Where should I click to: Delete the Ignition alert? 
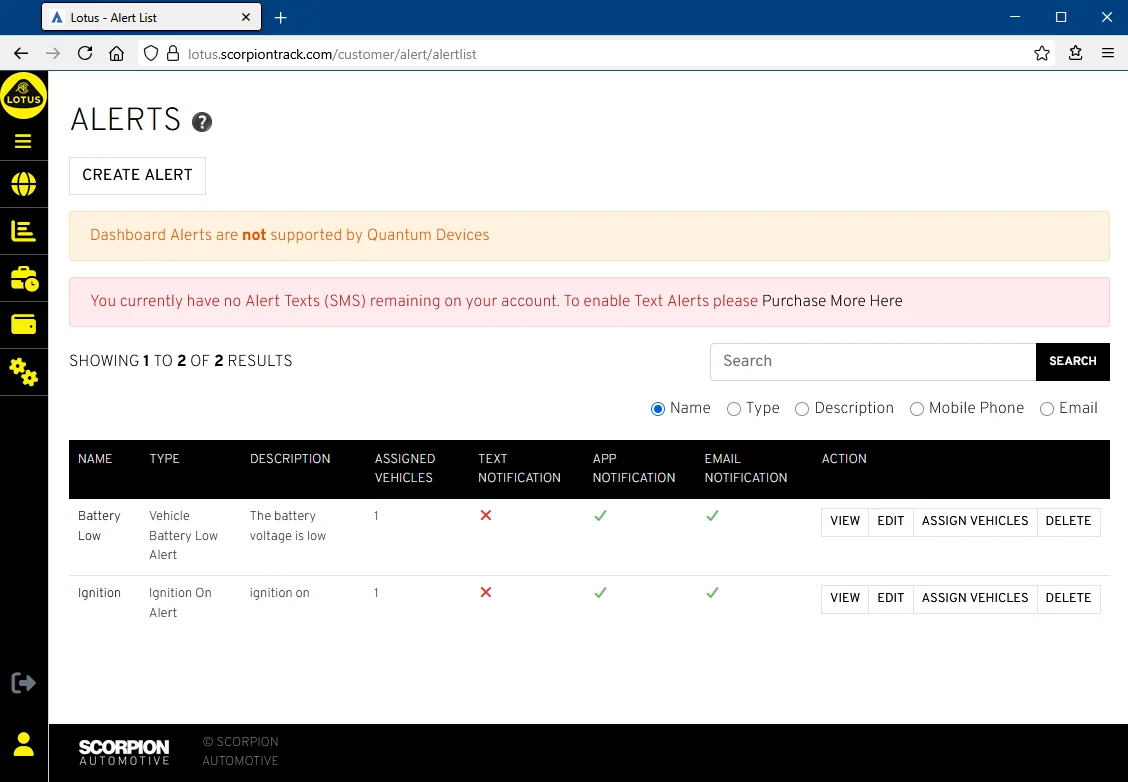(x=1068, y=598)
